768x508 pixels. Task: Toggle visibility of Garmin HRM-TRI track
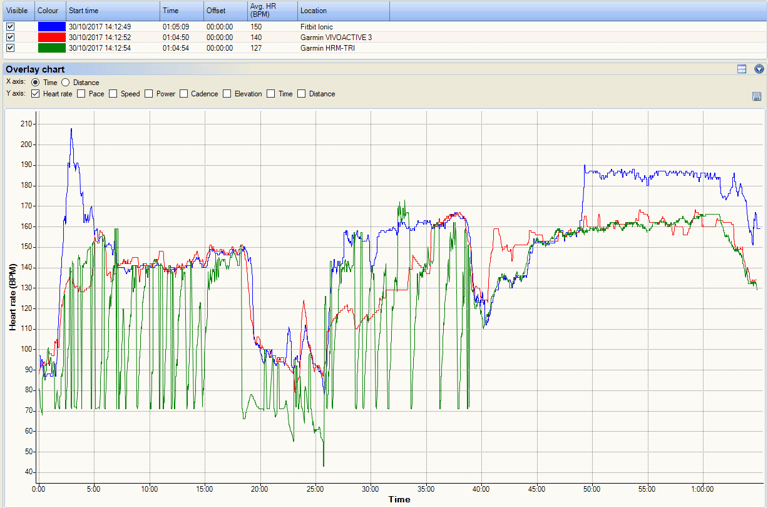(11, 47)
